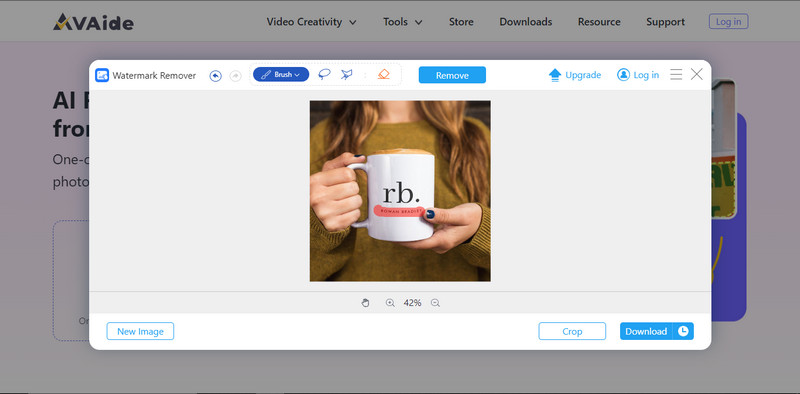Open download history clock icon
The height and width of the screenshot is (394, 800).
683,331
